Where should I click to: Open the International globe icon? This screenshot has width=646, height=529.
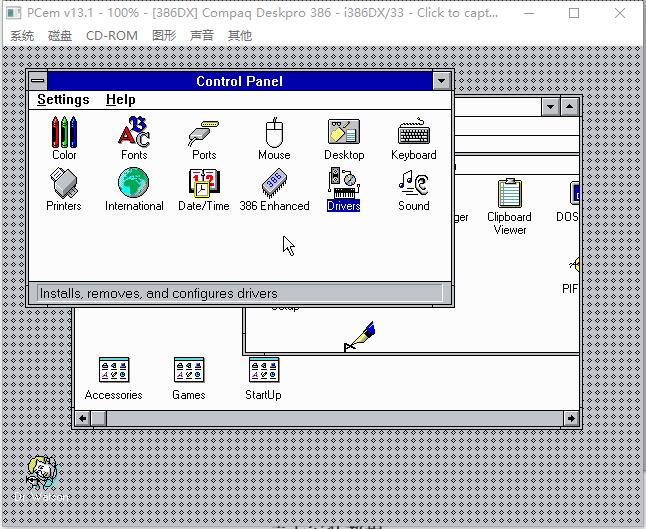tap(134, 189)
